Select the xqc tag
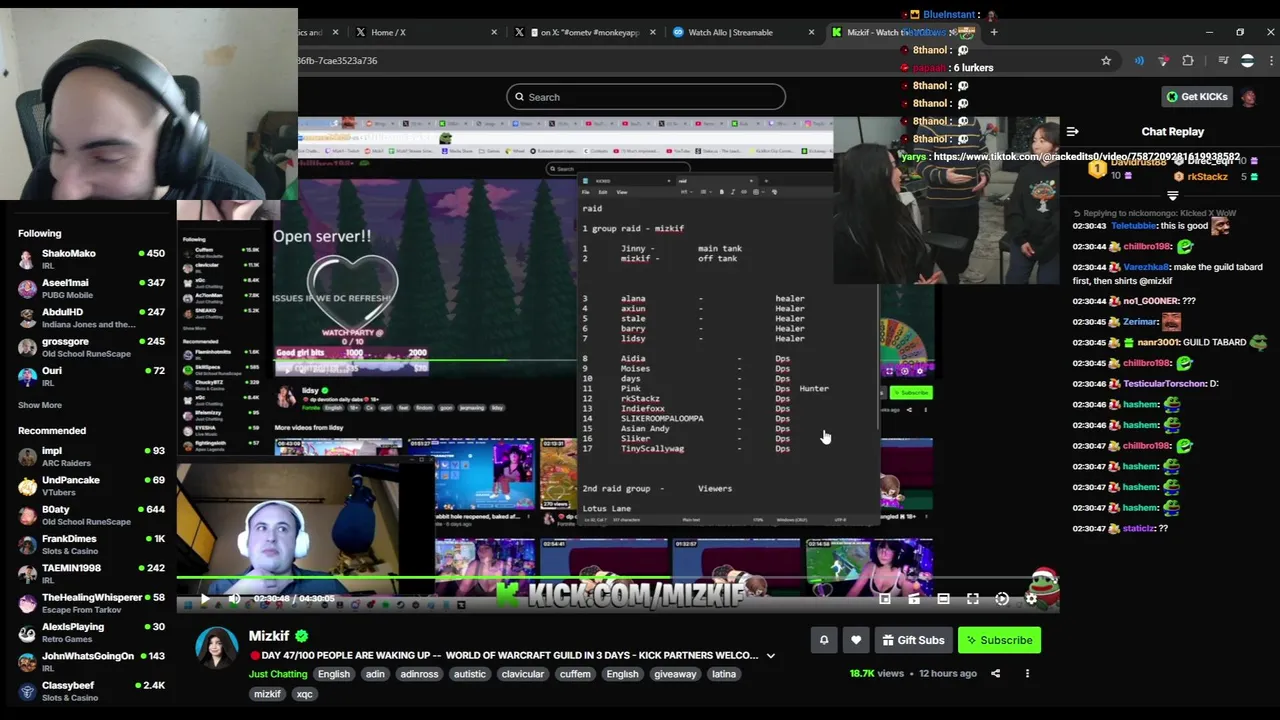The height and width of the screenshot is (720, 1280). [304, 694]
